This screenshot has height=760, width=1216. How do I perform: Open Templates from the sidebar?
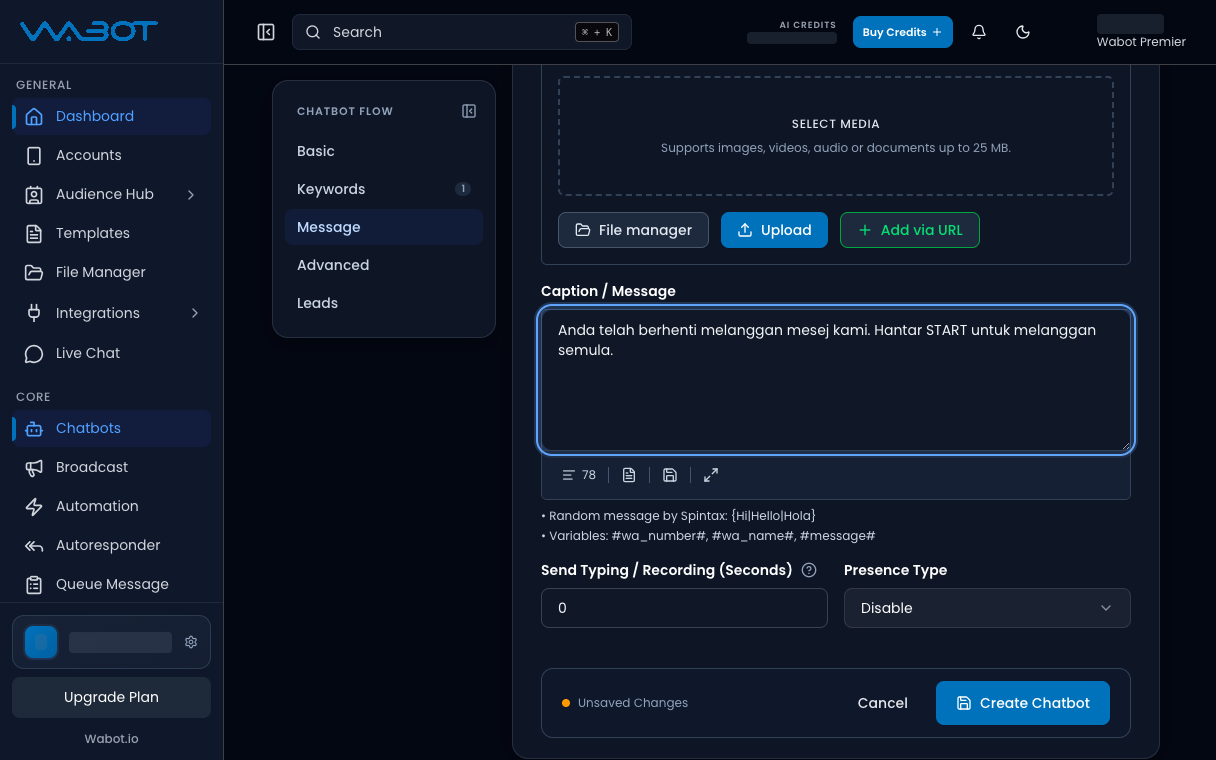(x=111, y=233)
